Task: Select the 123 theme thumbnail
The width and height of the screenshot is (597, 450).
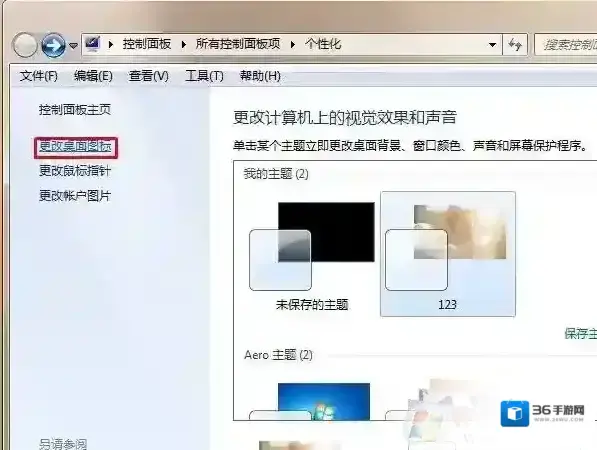Action: pos(448,254)
